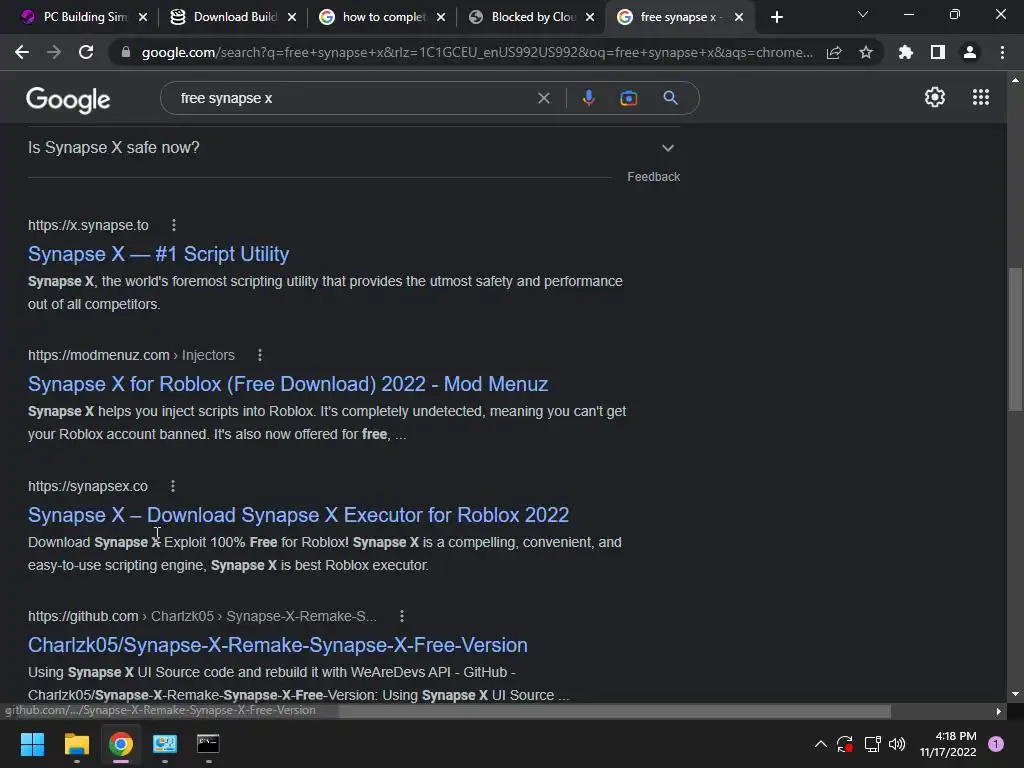This screenshot has width=1024, height=768.
Task: Close the PC Building Sim tab
Action: pos(143,17)
